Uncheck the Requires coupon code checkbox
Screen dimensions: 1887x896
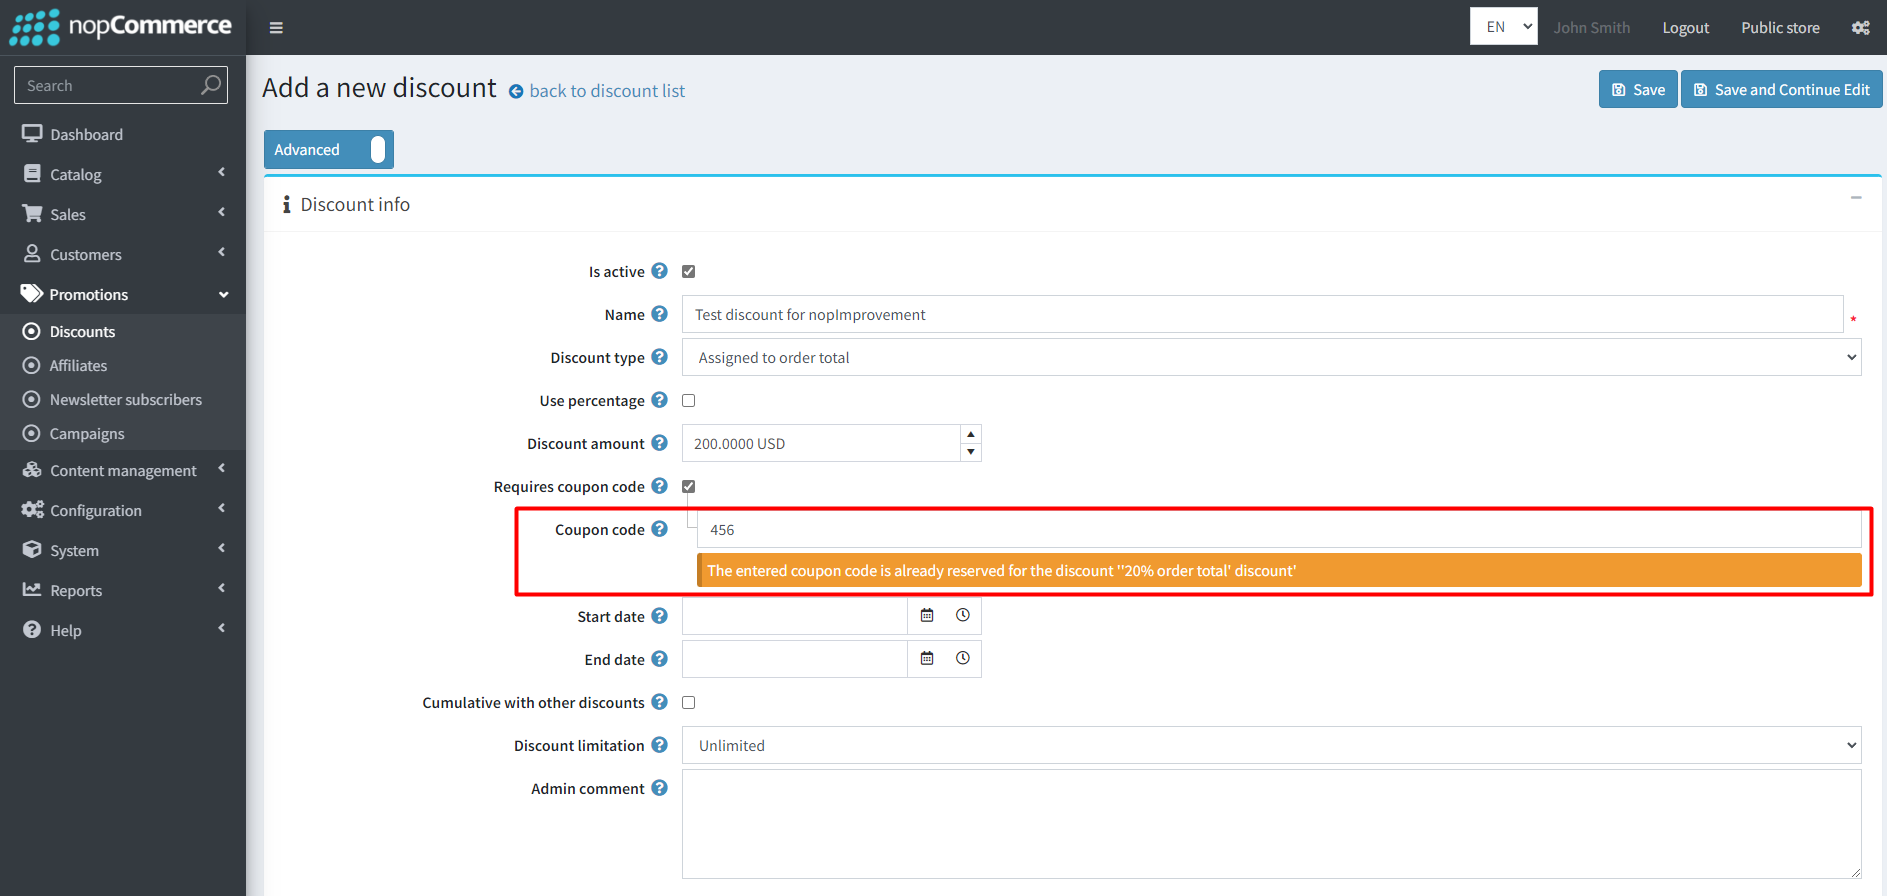pos(688,486)
